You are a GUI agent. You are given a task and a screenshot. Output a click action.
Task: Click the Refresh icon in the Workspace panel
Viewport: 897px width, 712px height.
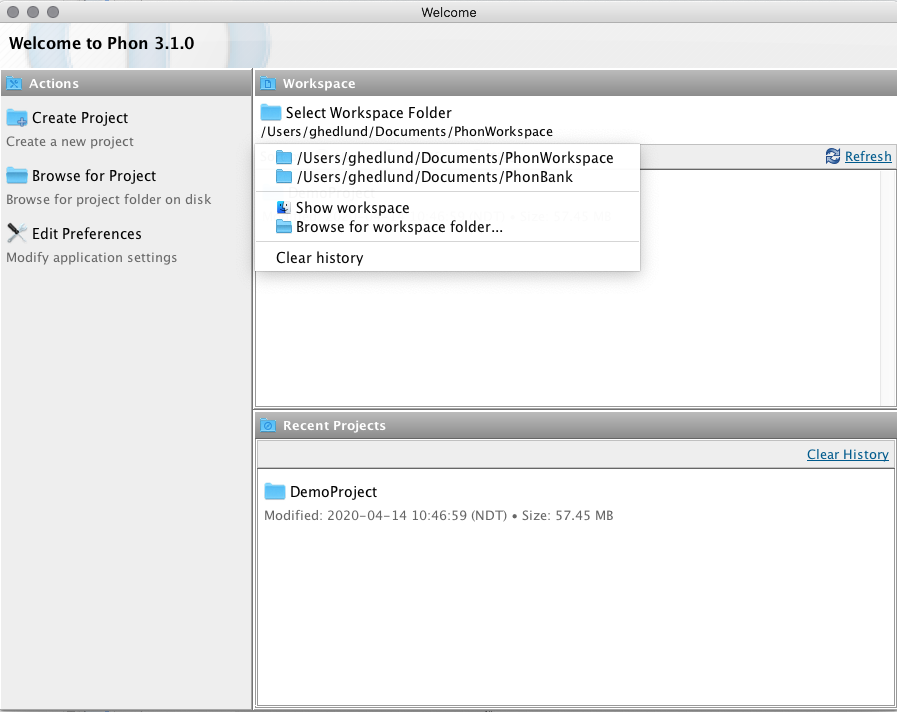(x=832, y=156)
